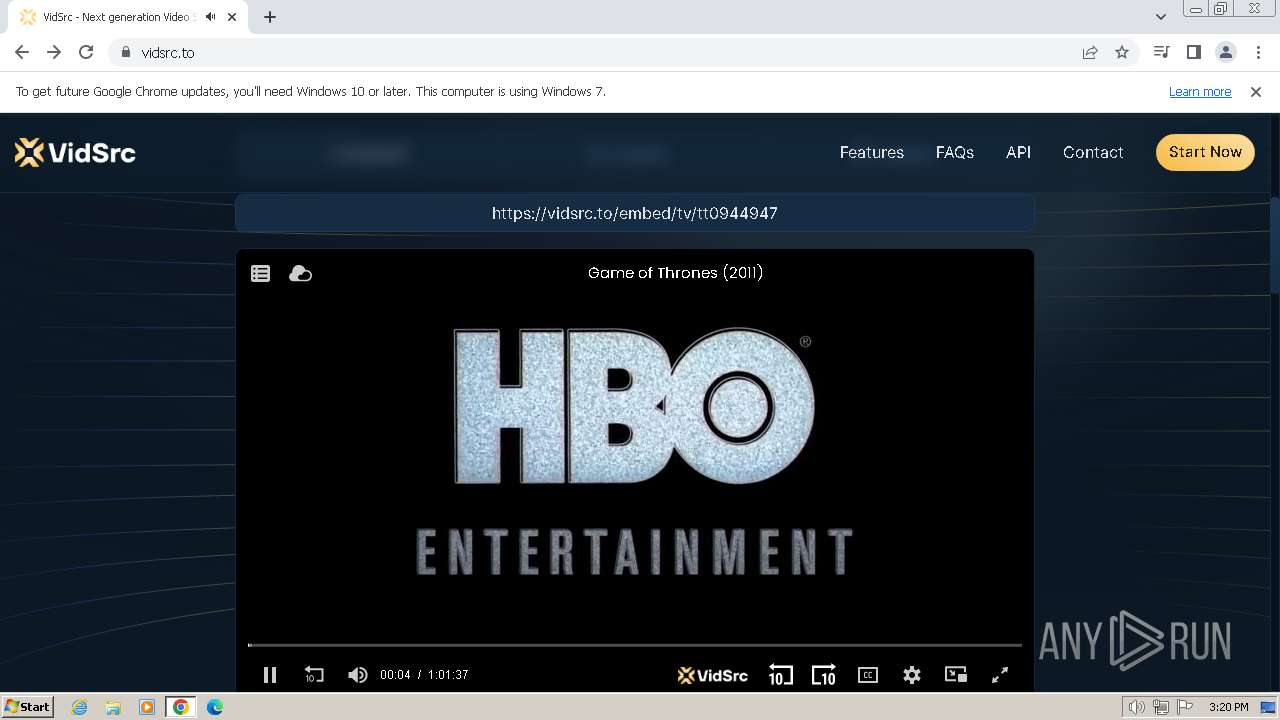This screenshot has height=720, width=1280.
Task: Pause the Game of Thrones video
Action: [270, 675]
